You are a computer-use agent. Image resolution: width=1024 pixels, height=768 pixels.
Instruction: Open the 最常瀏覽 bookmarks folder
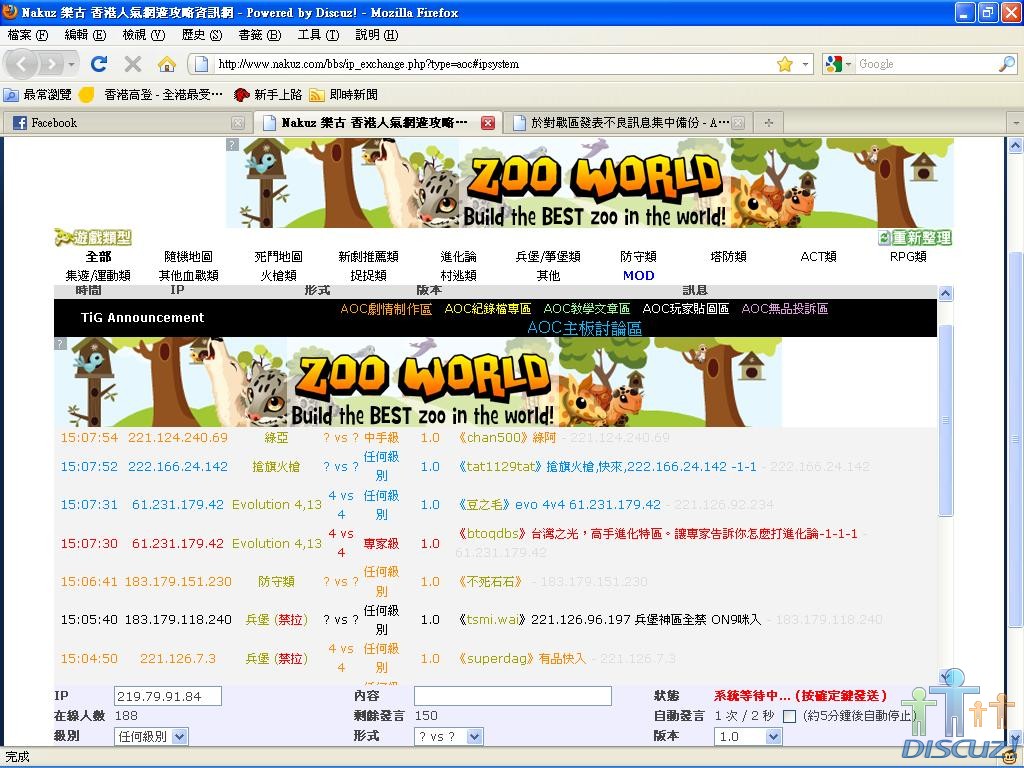(x=37, y=95)
